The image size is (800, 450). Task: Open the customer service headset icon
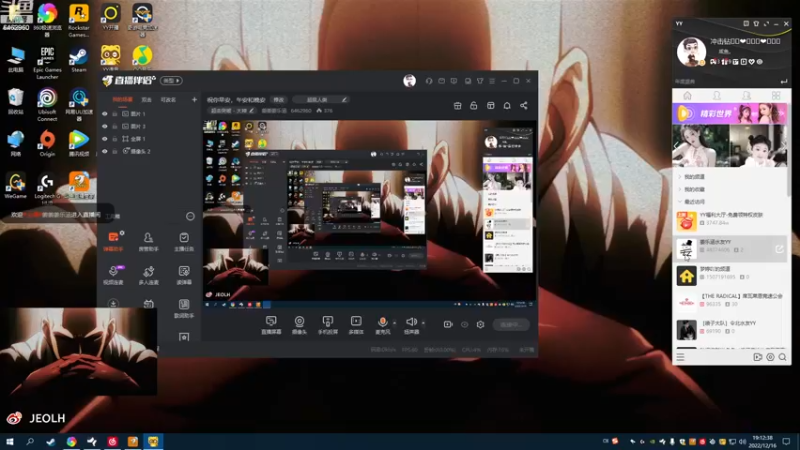click(x=429, y=81)
